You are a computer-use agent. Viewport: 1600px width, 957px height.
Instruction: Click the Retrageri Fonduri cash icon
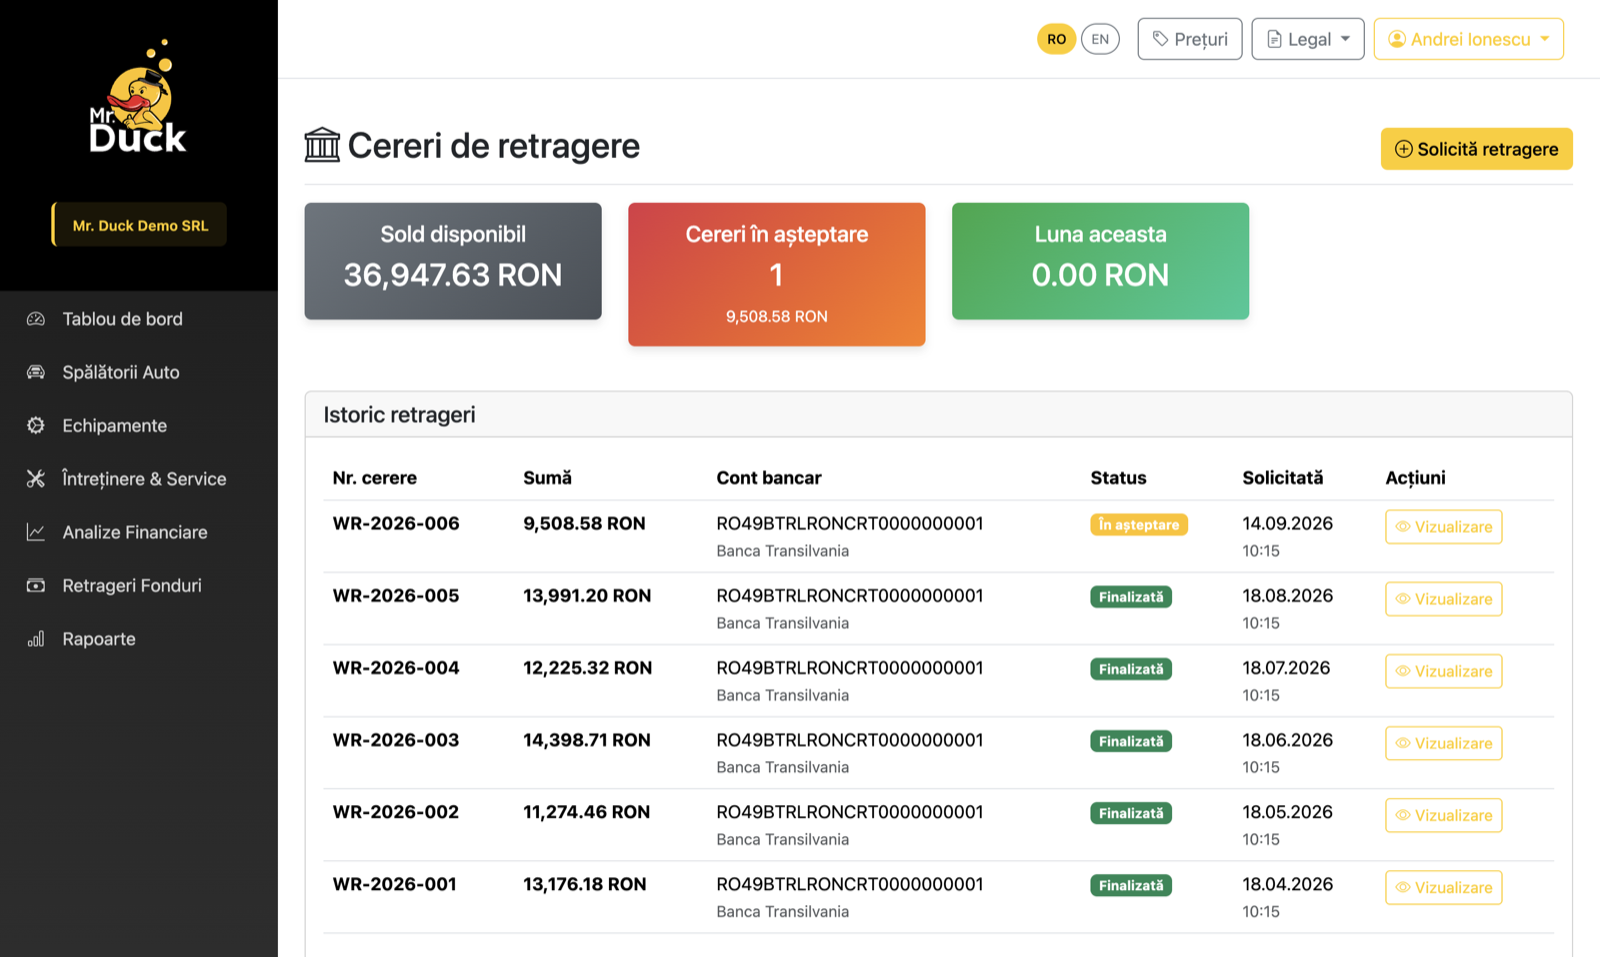pyautogui.click(x=36, y=585)
